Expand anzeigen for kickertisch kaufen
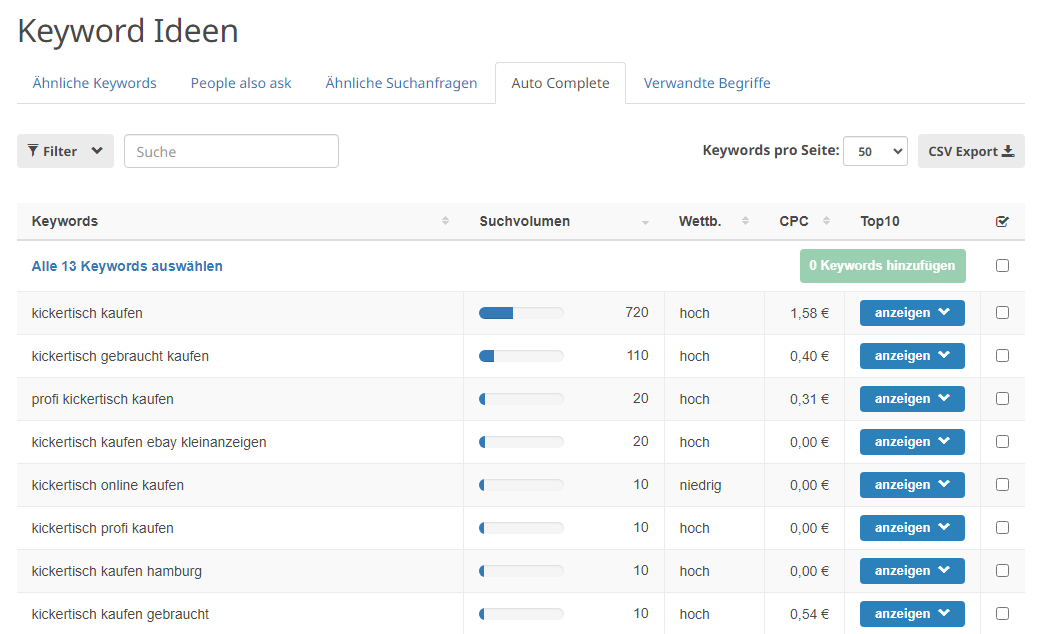 pyautogui.click(x=912, y=313)
